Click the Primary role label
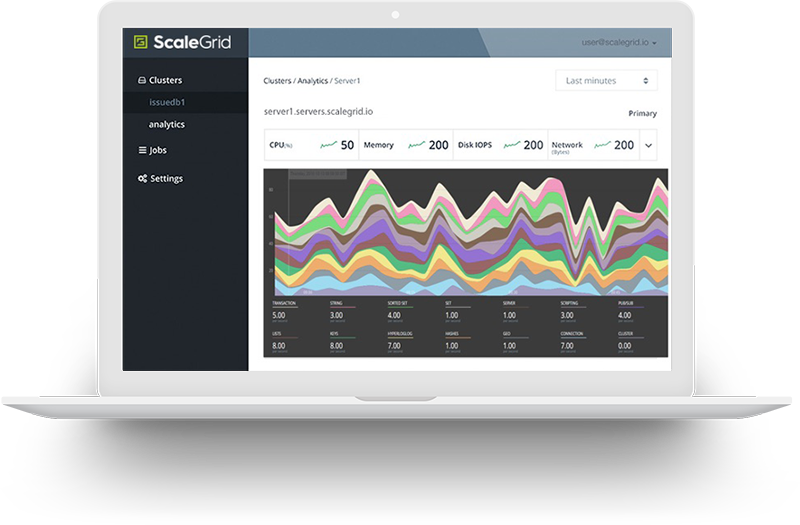This screenshot has width=800, height=525. coord(642,113)
